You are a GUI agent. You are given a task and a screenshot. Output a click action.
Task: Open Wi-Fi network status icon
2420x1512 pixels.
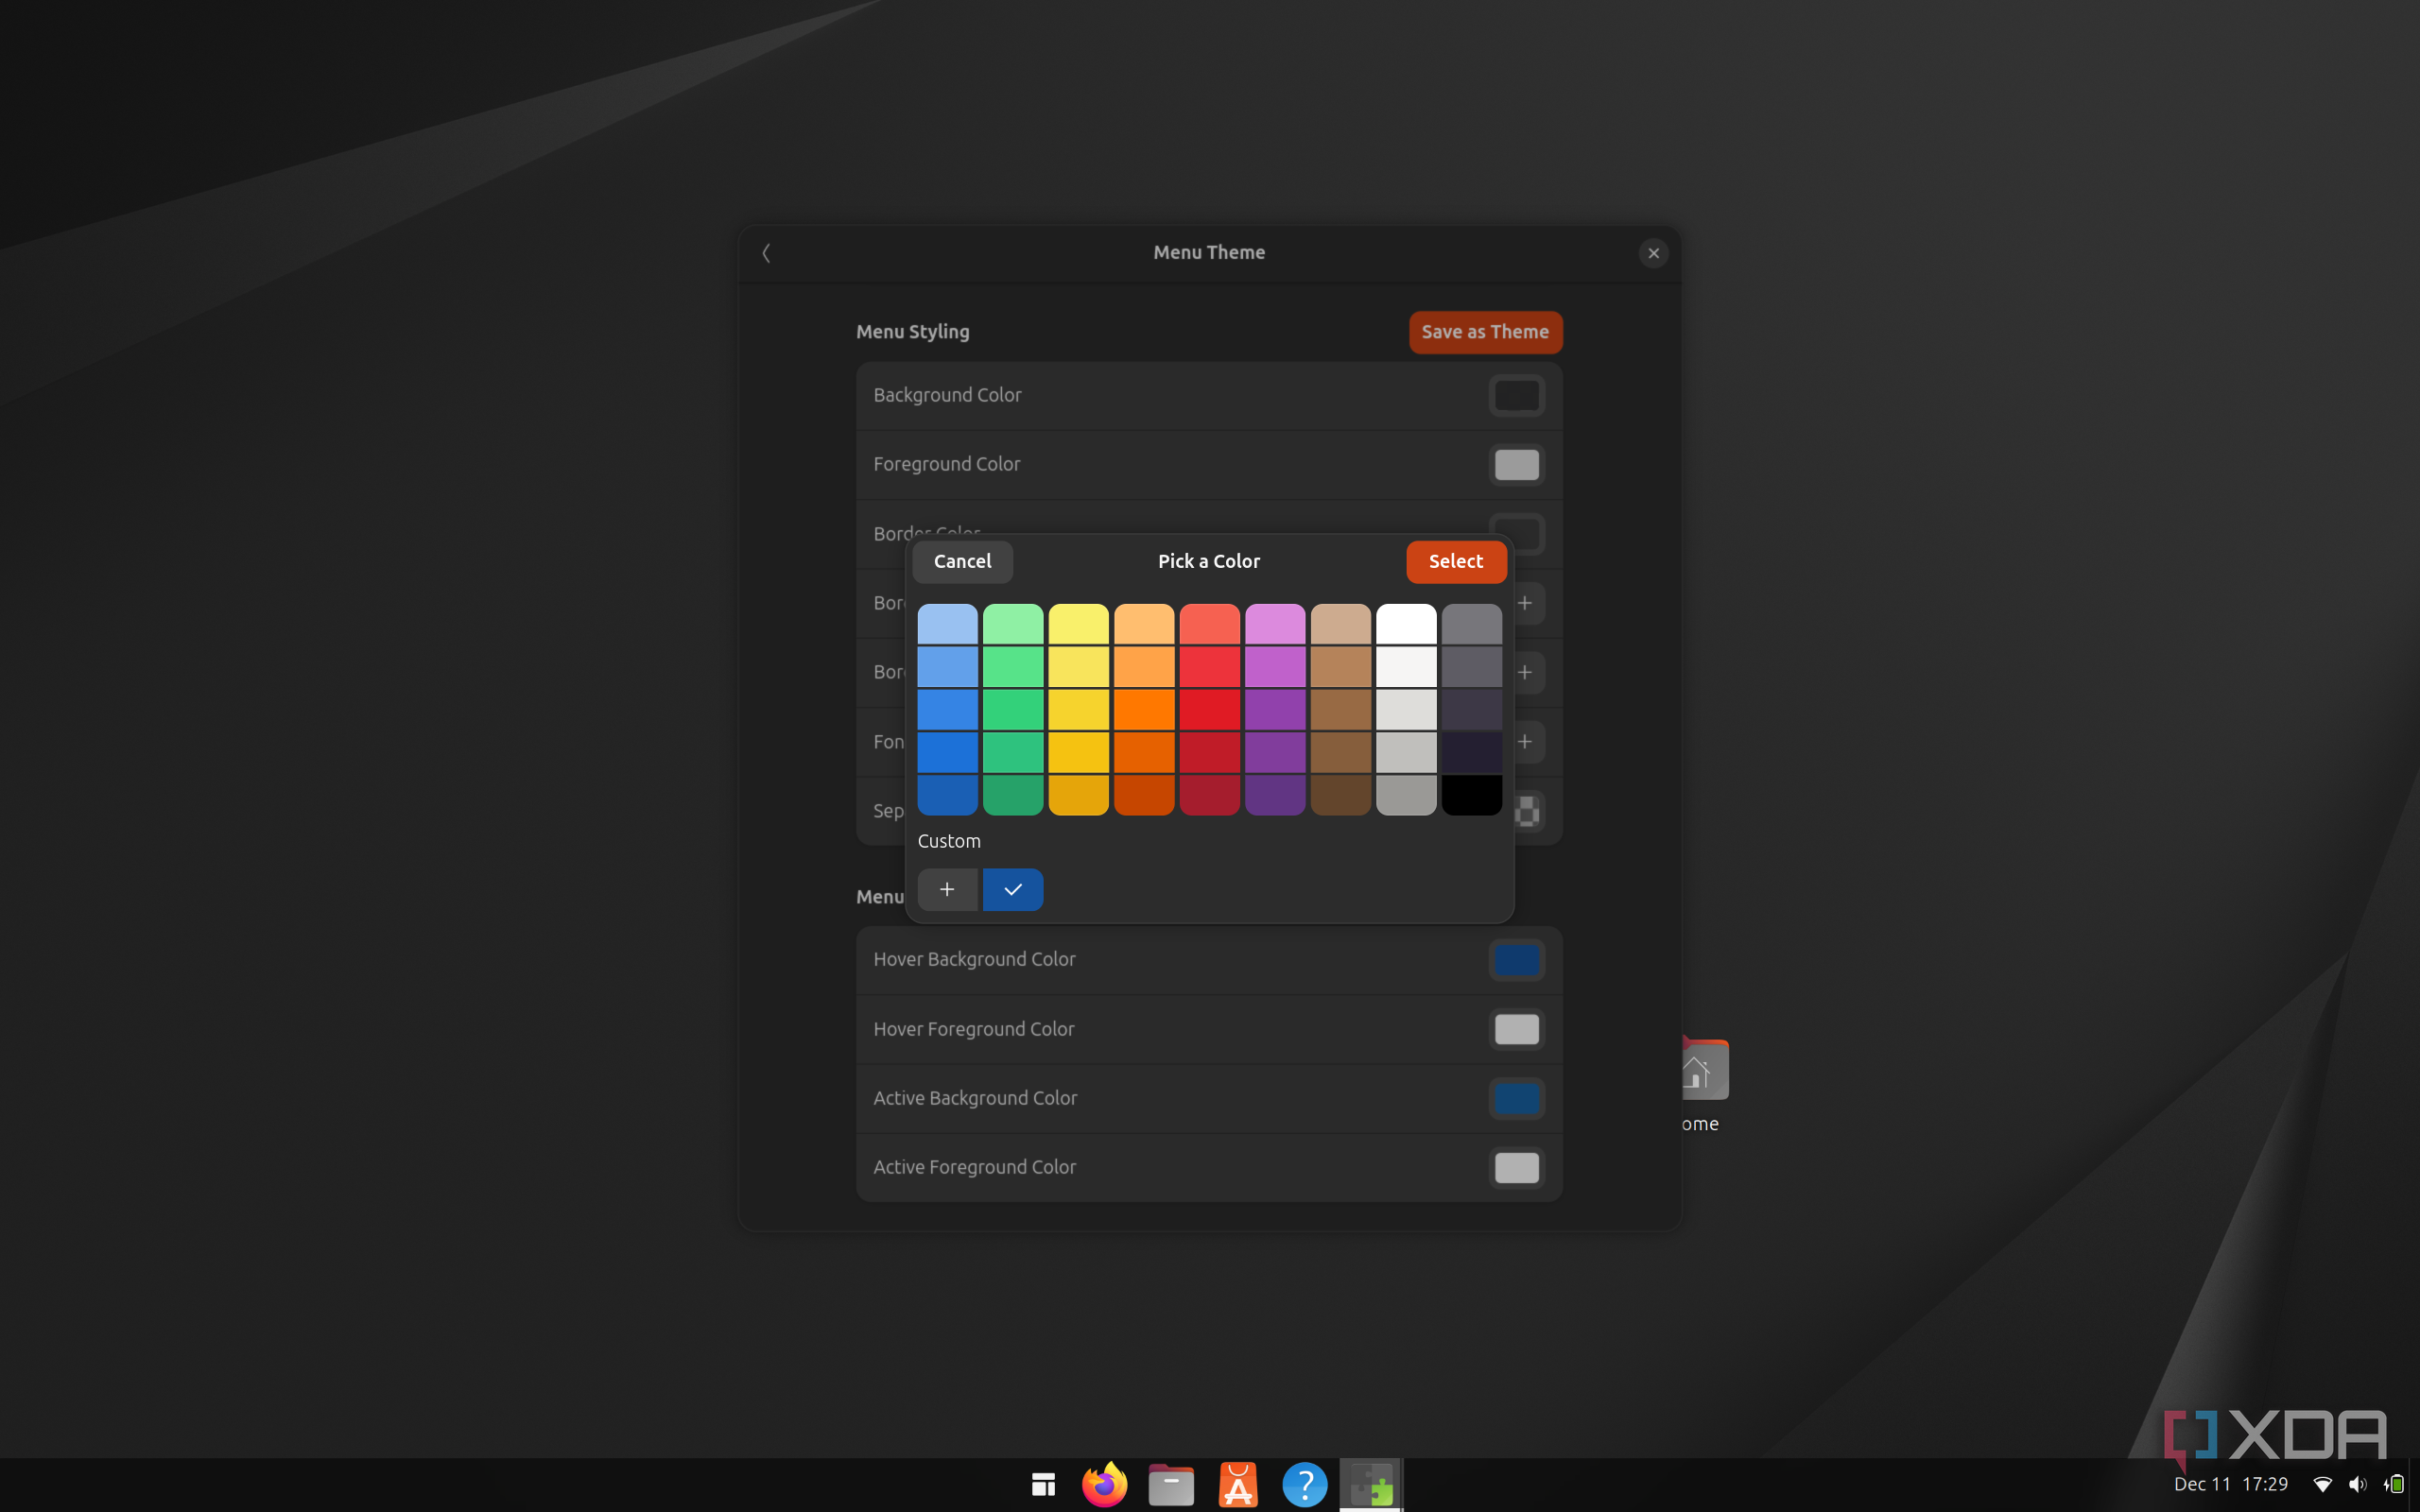(x=2322, y=1485)
